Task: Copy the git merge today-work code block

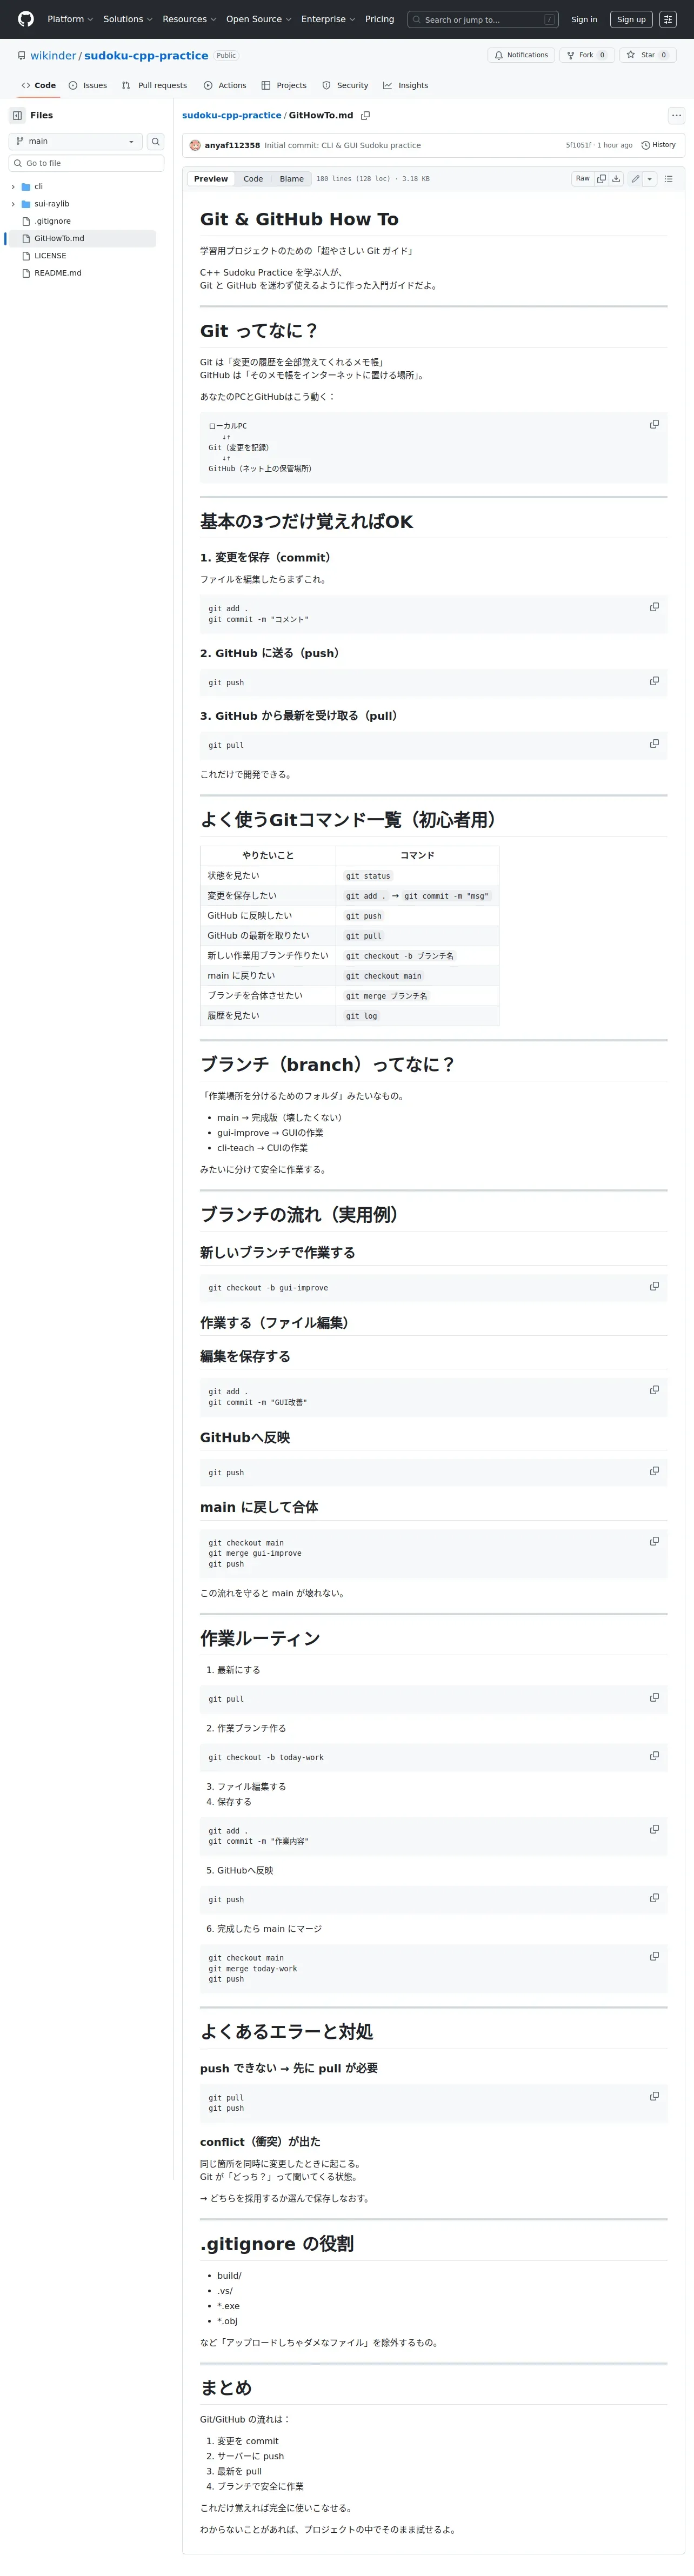Action: click(x=654, y=1956)
